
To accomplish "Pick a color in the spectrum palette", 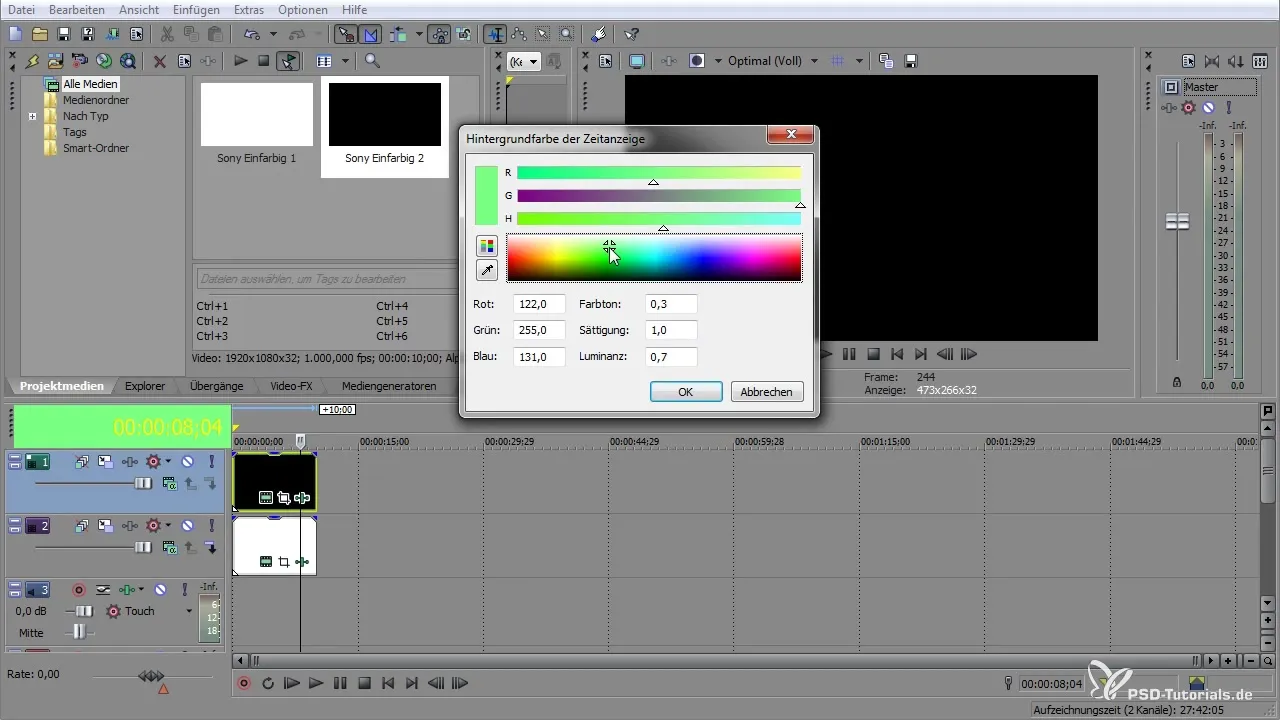I will (654, 258).
